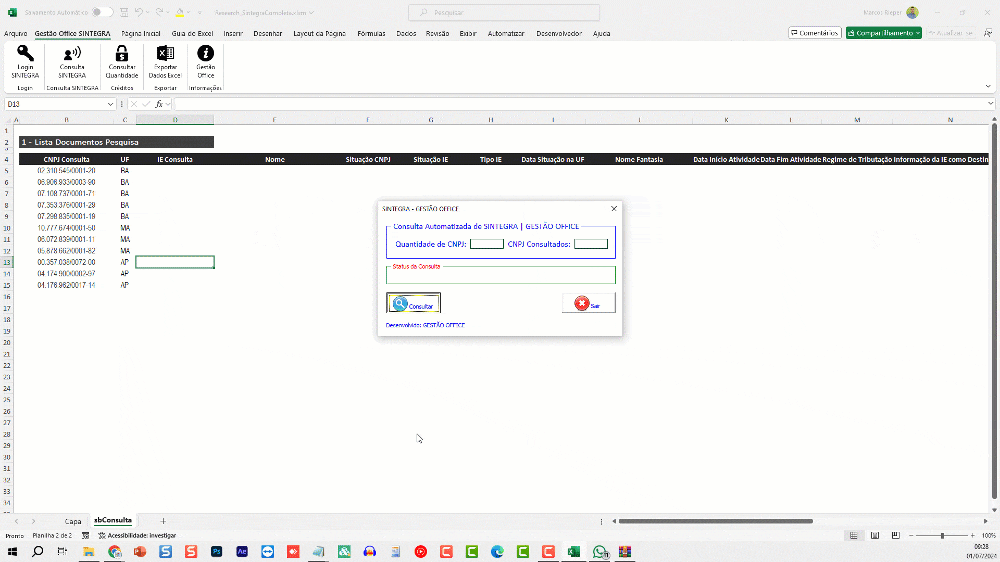Click the Save icon in the title bar

124,12
